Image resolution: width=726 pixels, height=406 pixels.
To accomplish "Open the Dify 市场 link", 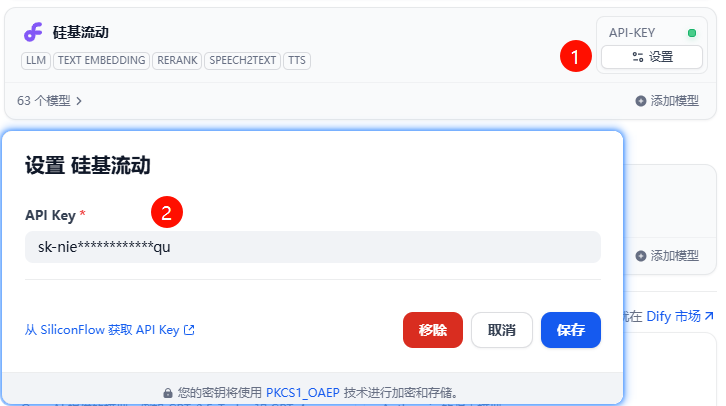I will [x=680, y=316].
